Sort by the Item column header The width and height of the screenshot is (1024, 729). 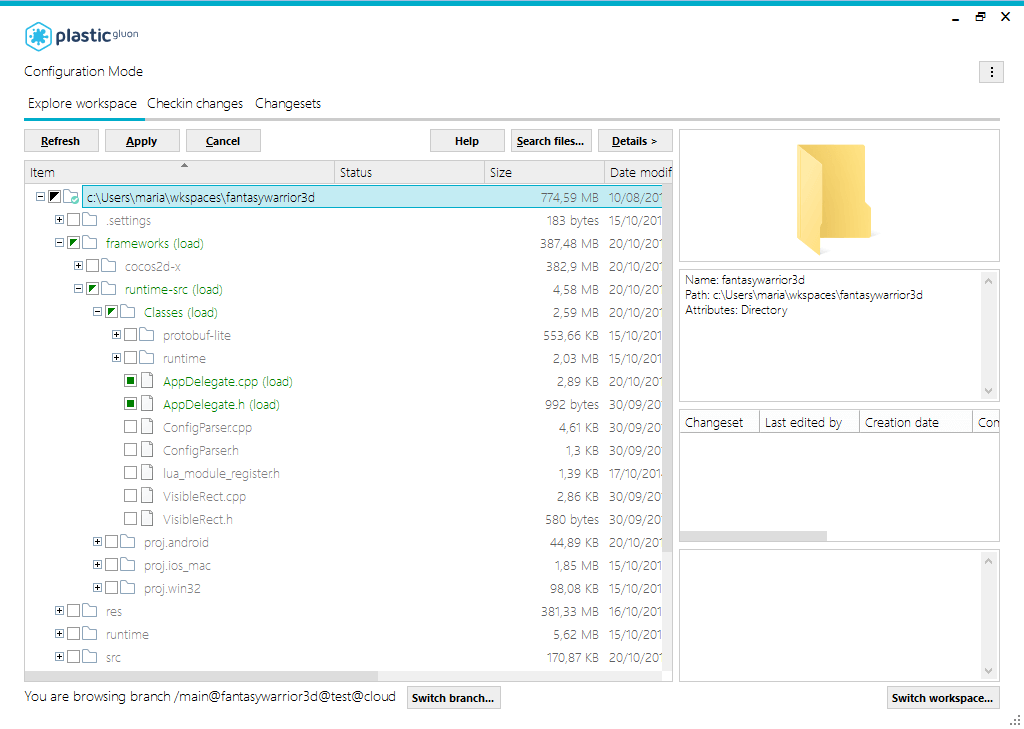point(180,172)
